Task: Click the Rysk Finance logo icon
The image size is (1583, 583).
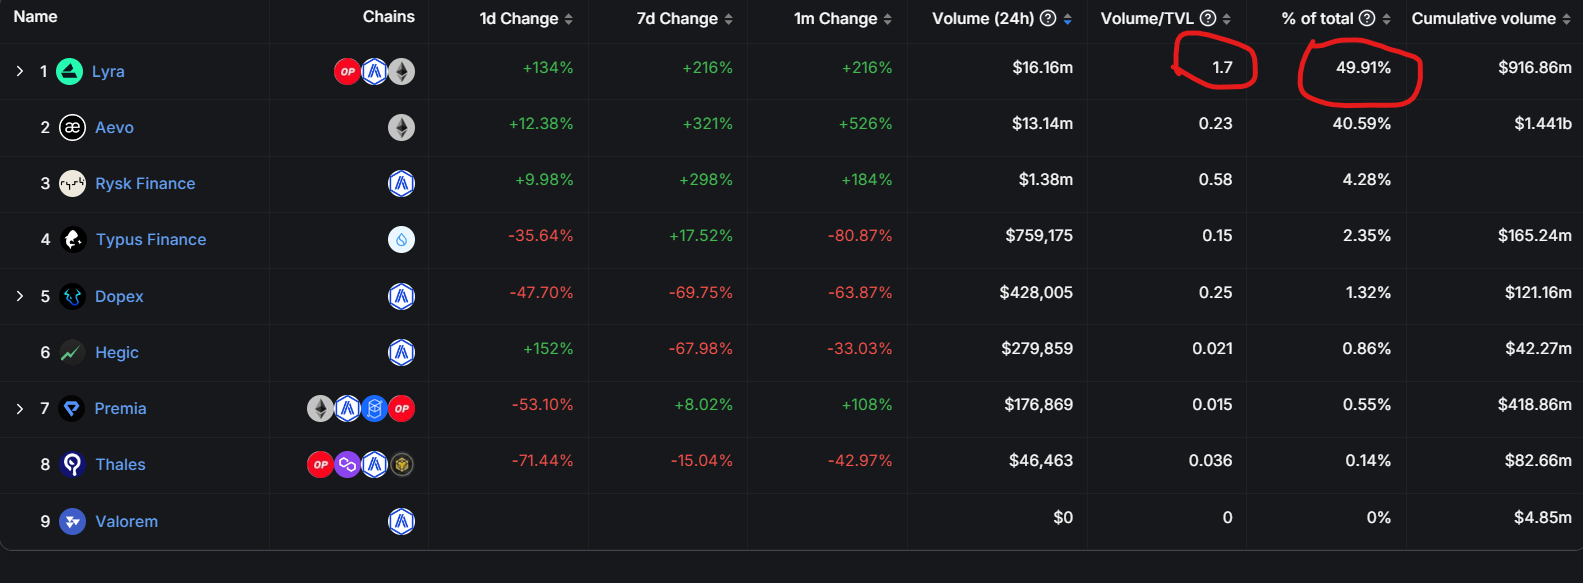Action: pyautogui.click(x=72, y=183)
